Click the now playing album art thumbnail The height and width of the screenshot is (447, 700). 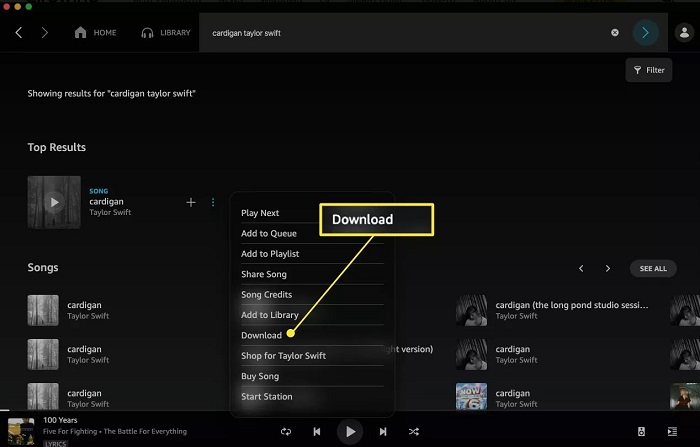click(x=21, y=431)
